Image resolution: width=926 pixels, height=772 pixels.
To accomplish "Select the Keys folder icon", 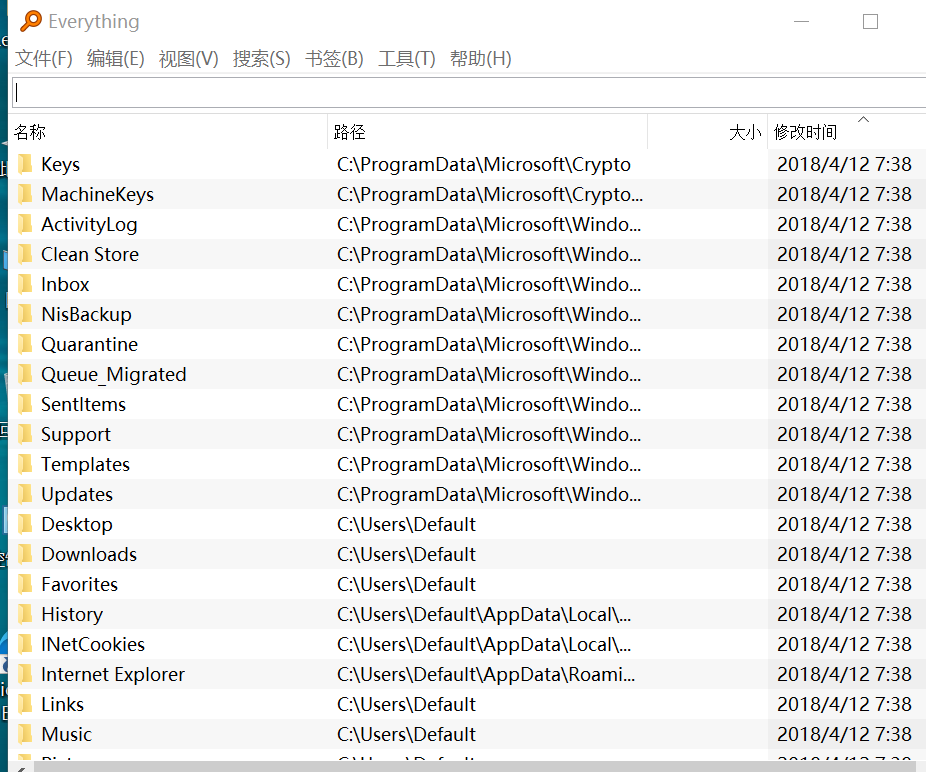I will coord(25,165).
